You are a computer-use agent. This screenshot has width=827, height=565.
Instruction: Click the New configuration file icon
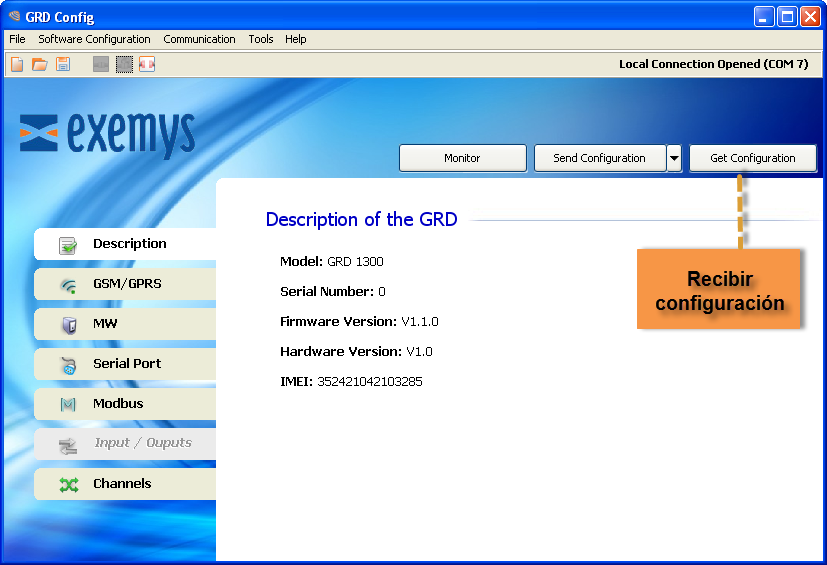pos(17,64)
